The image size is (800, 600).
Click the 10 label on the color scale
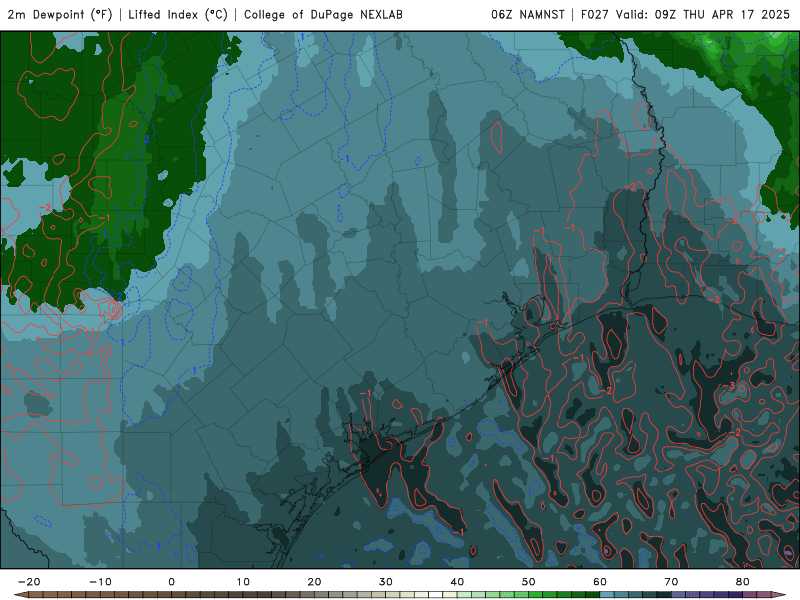[x=243, y=582]
